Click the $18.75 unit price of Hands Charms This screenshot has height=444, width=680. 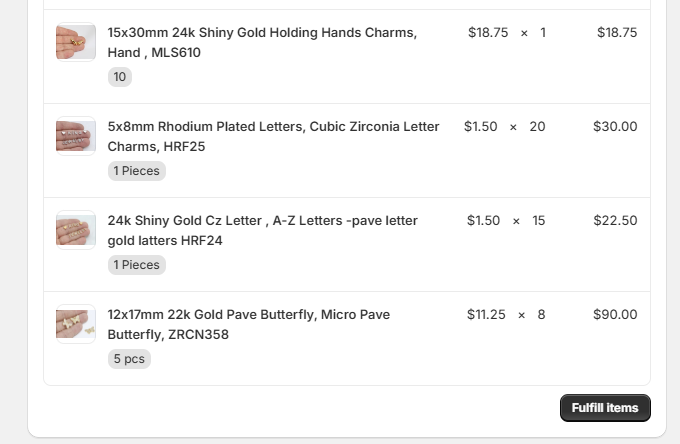point(487,32)
